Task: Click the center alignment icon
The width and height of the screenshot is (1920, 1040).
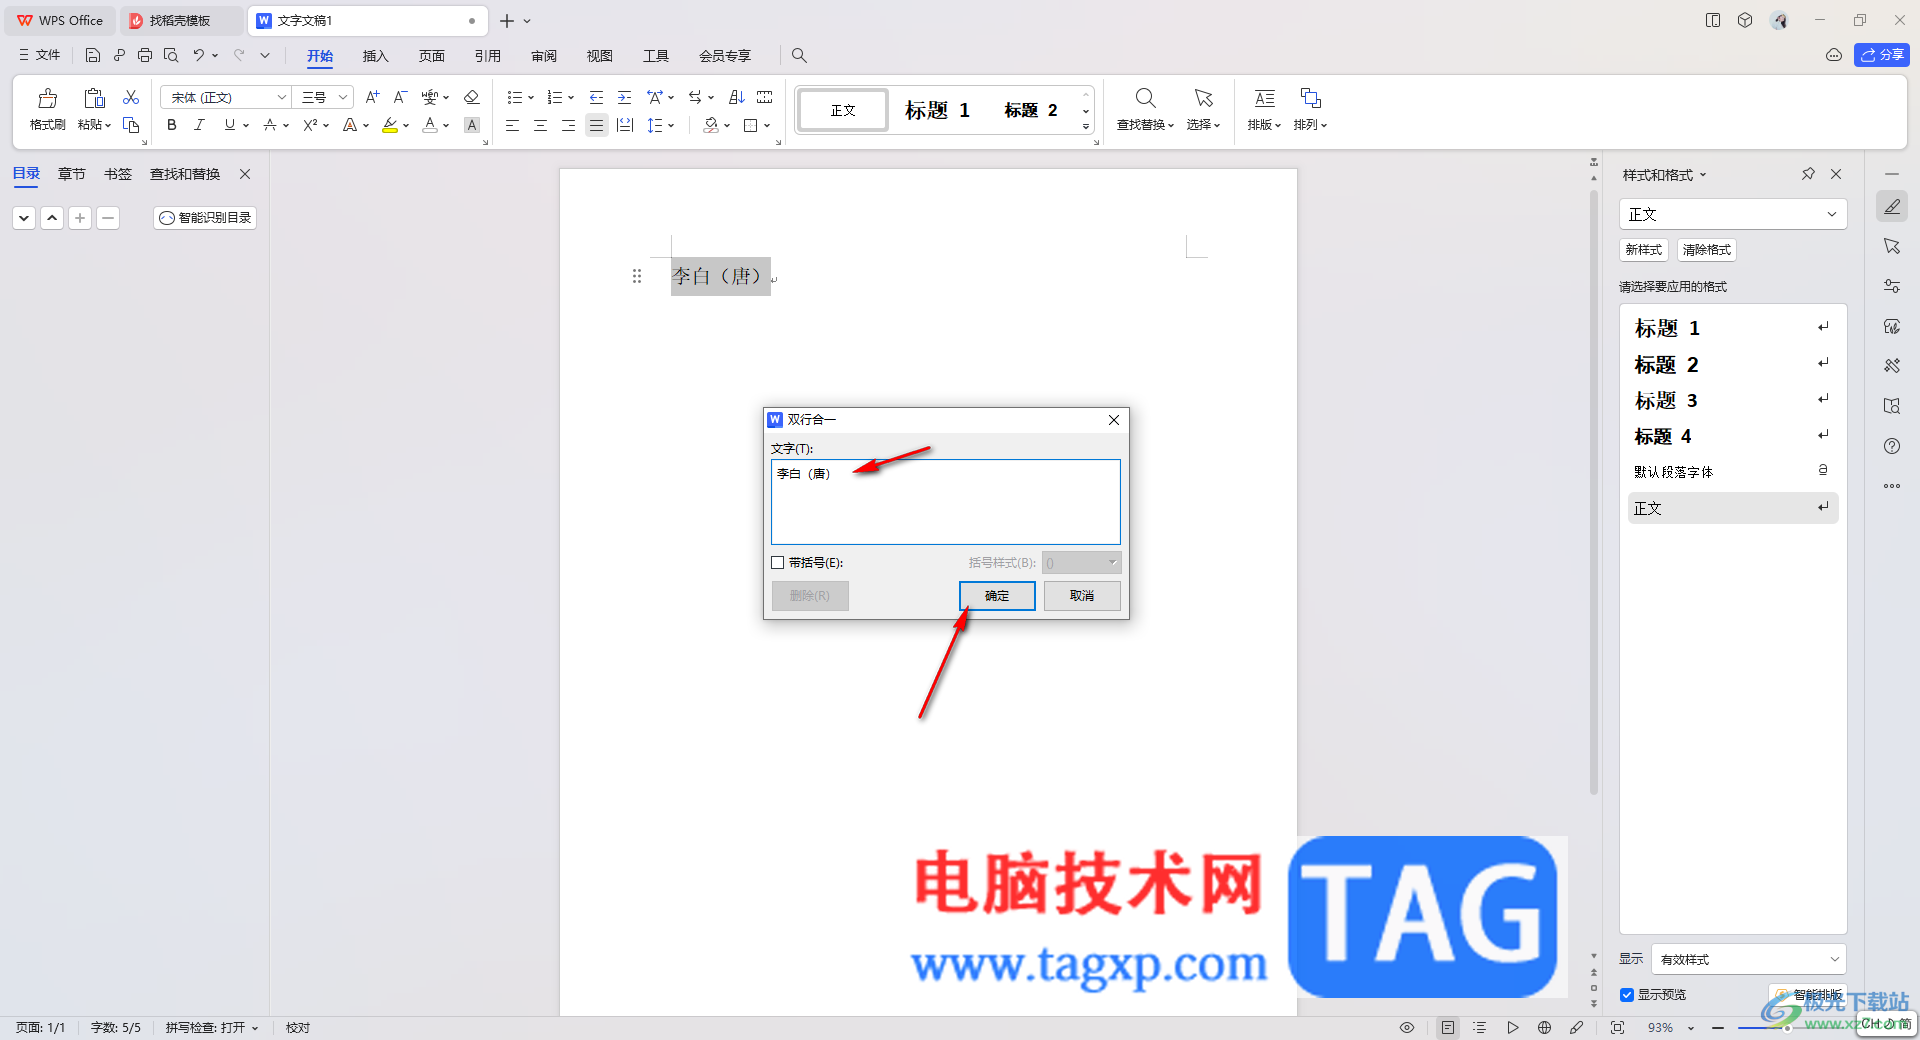Action: (540, 125)
